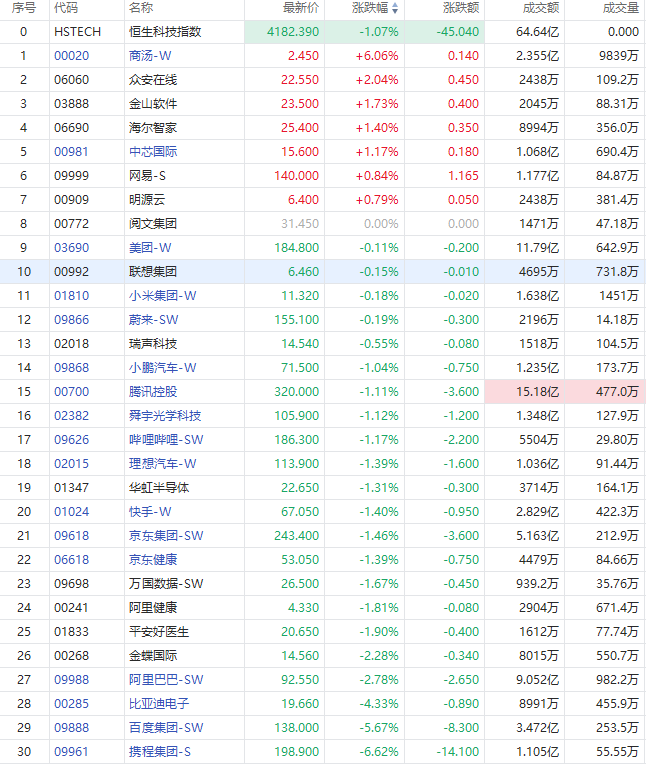
Task: Select the 网易-S row
Action: pyautogui.click(x=323, y=176)
